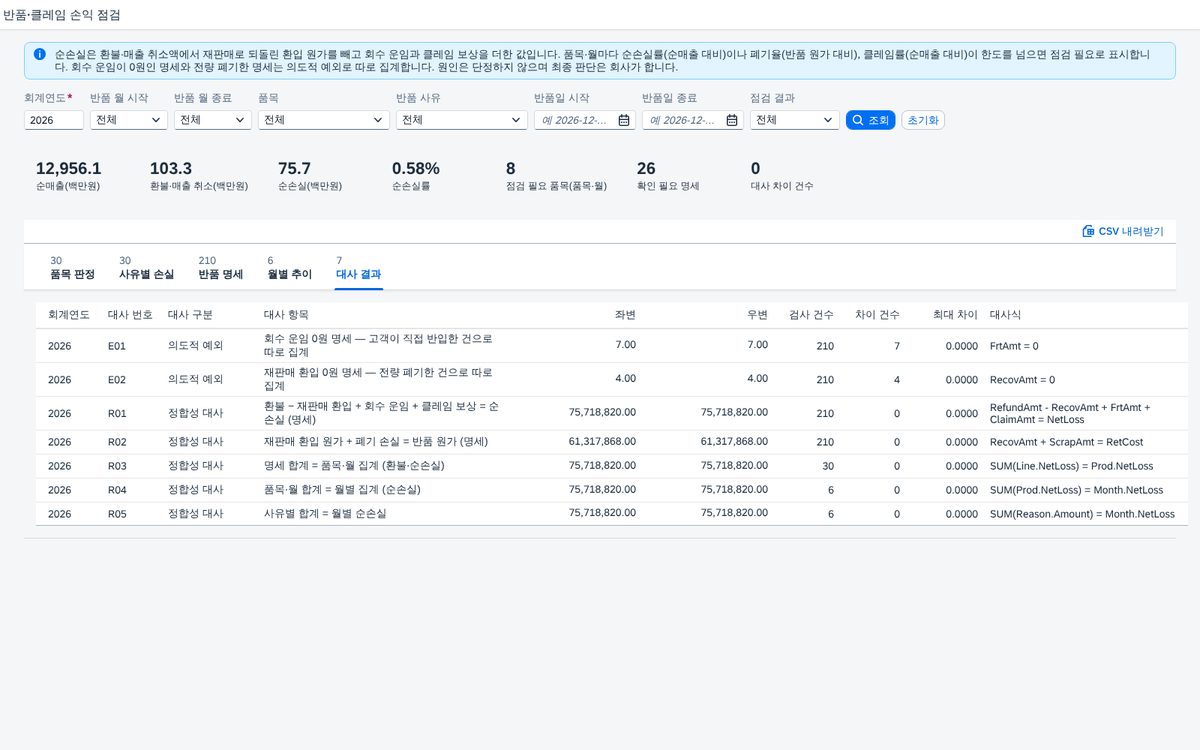Screen dimensions: 1200x750
Task: Click the info icon in the blue banner
Action: point(39,54)
